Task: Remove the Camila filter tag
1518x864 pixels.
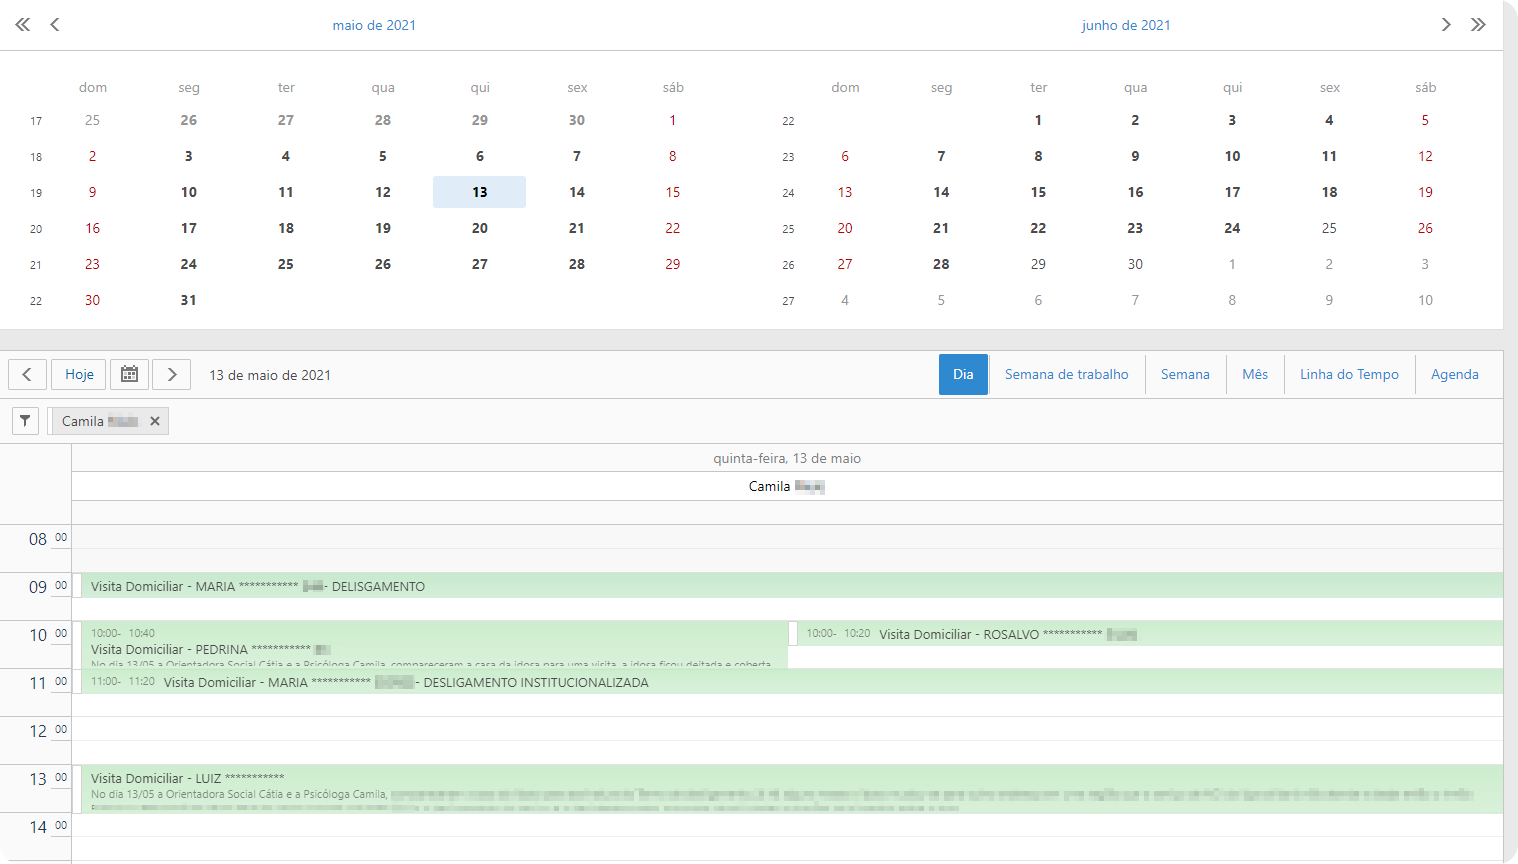Action: (x=155, y=421)
